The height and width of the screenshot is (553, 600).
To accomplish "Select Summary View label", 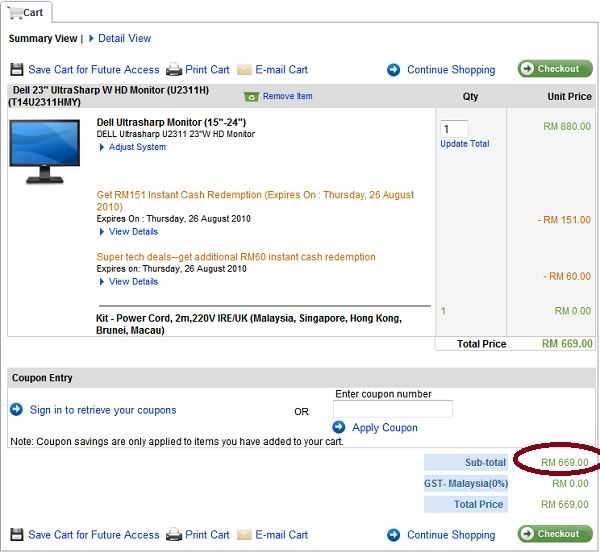I will pos(43,39).
